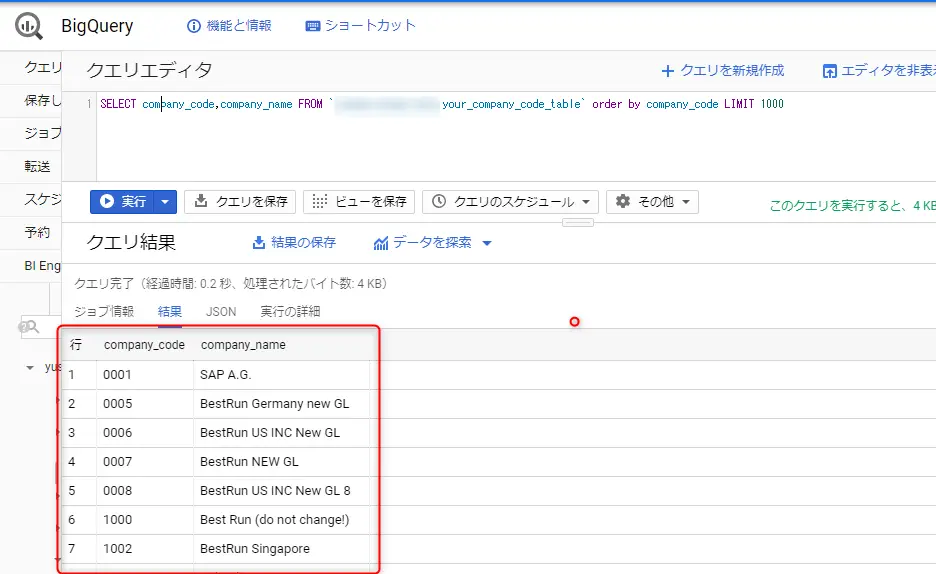Click 結果の保存 button

294,243
